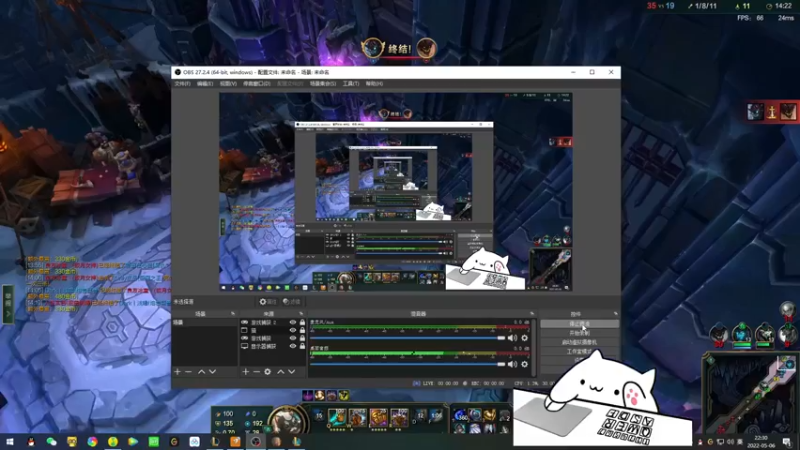This screenshot has width=800, height=450.
Task: Mute the 桌面音频 channel speaker
Action: coord(512,364)
